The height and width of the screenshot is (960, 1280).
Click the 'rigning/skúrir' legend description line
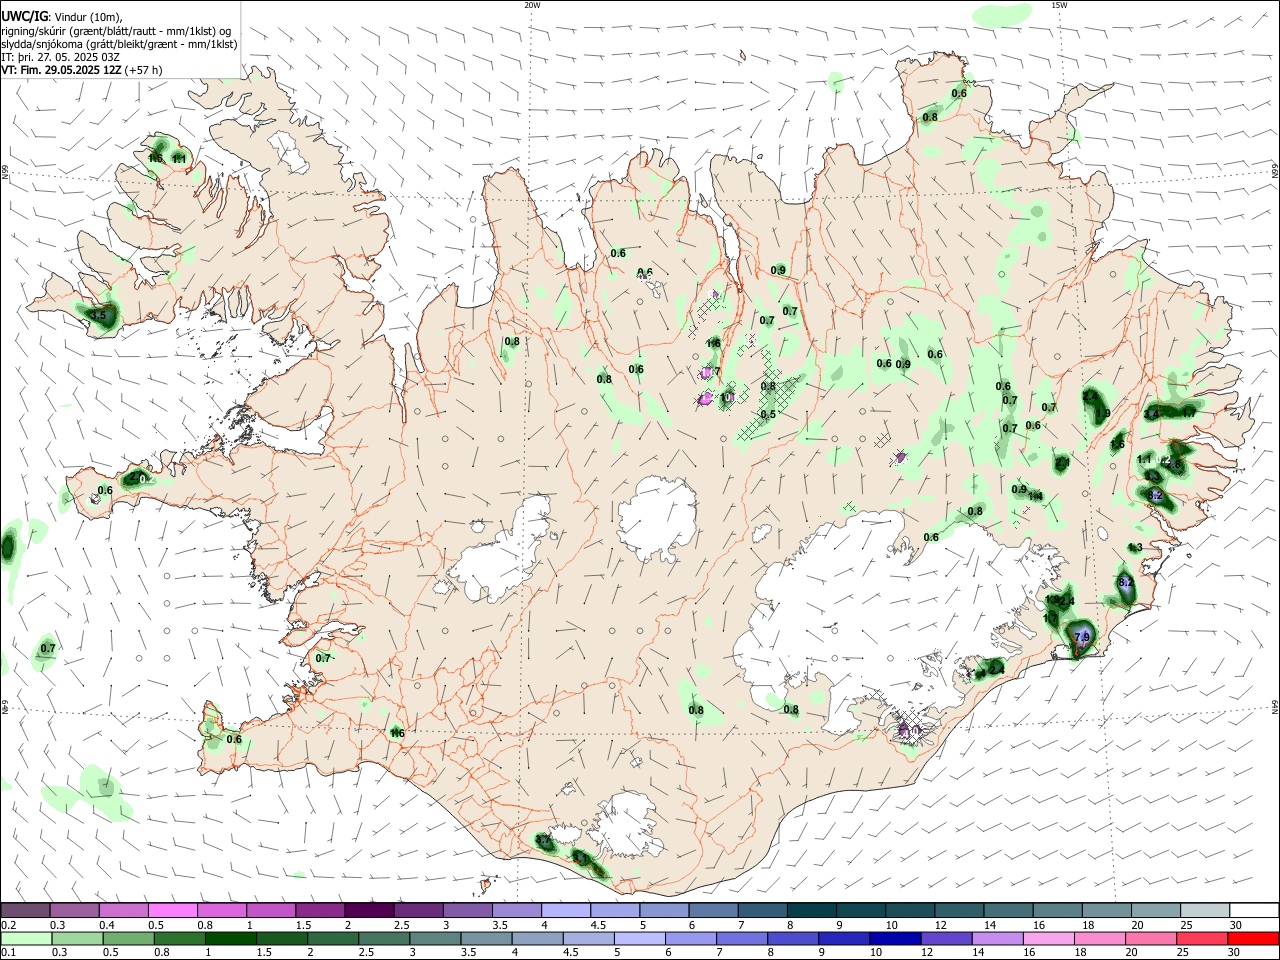[x=116, y=30]
